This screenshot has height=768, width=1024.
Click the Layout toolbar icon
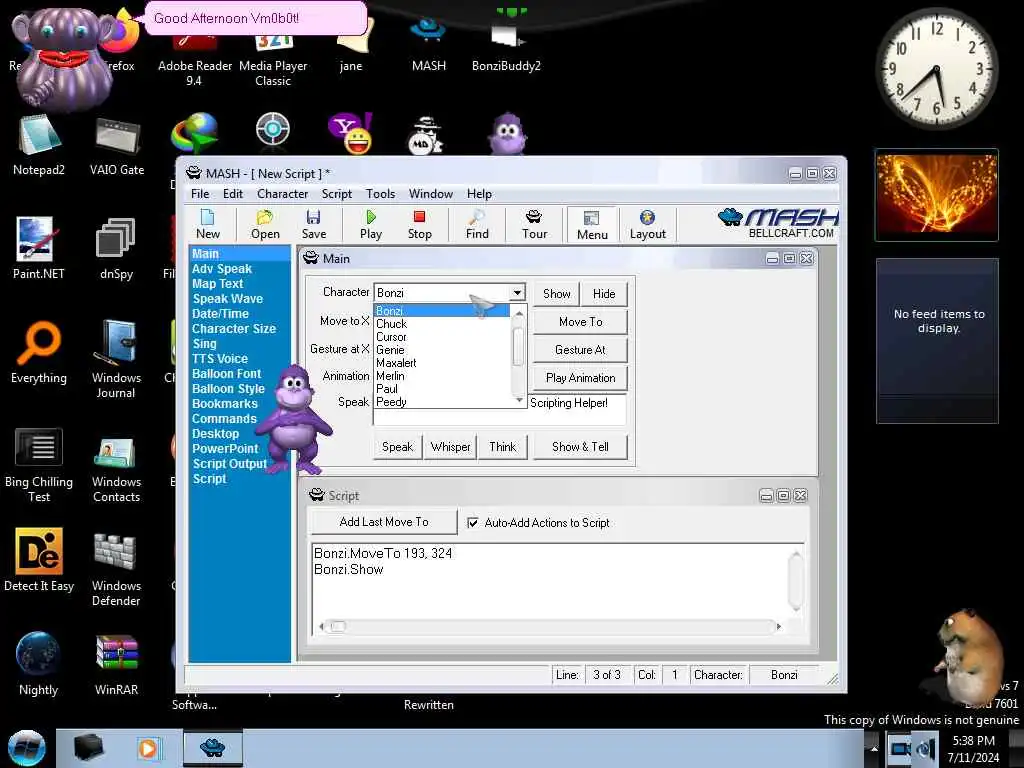[647, 225]
